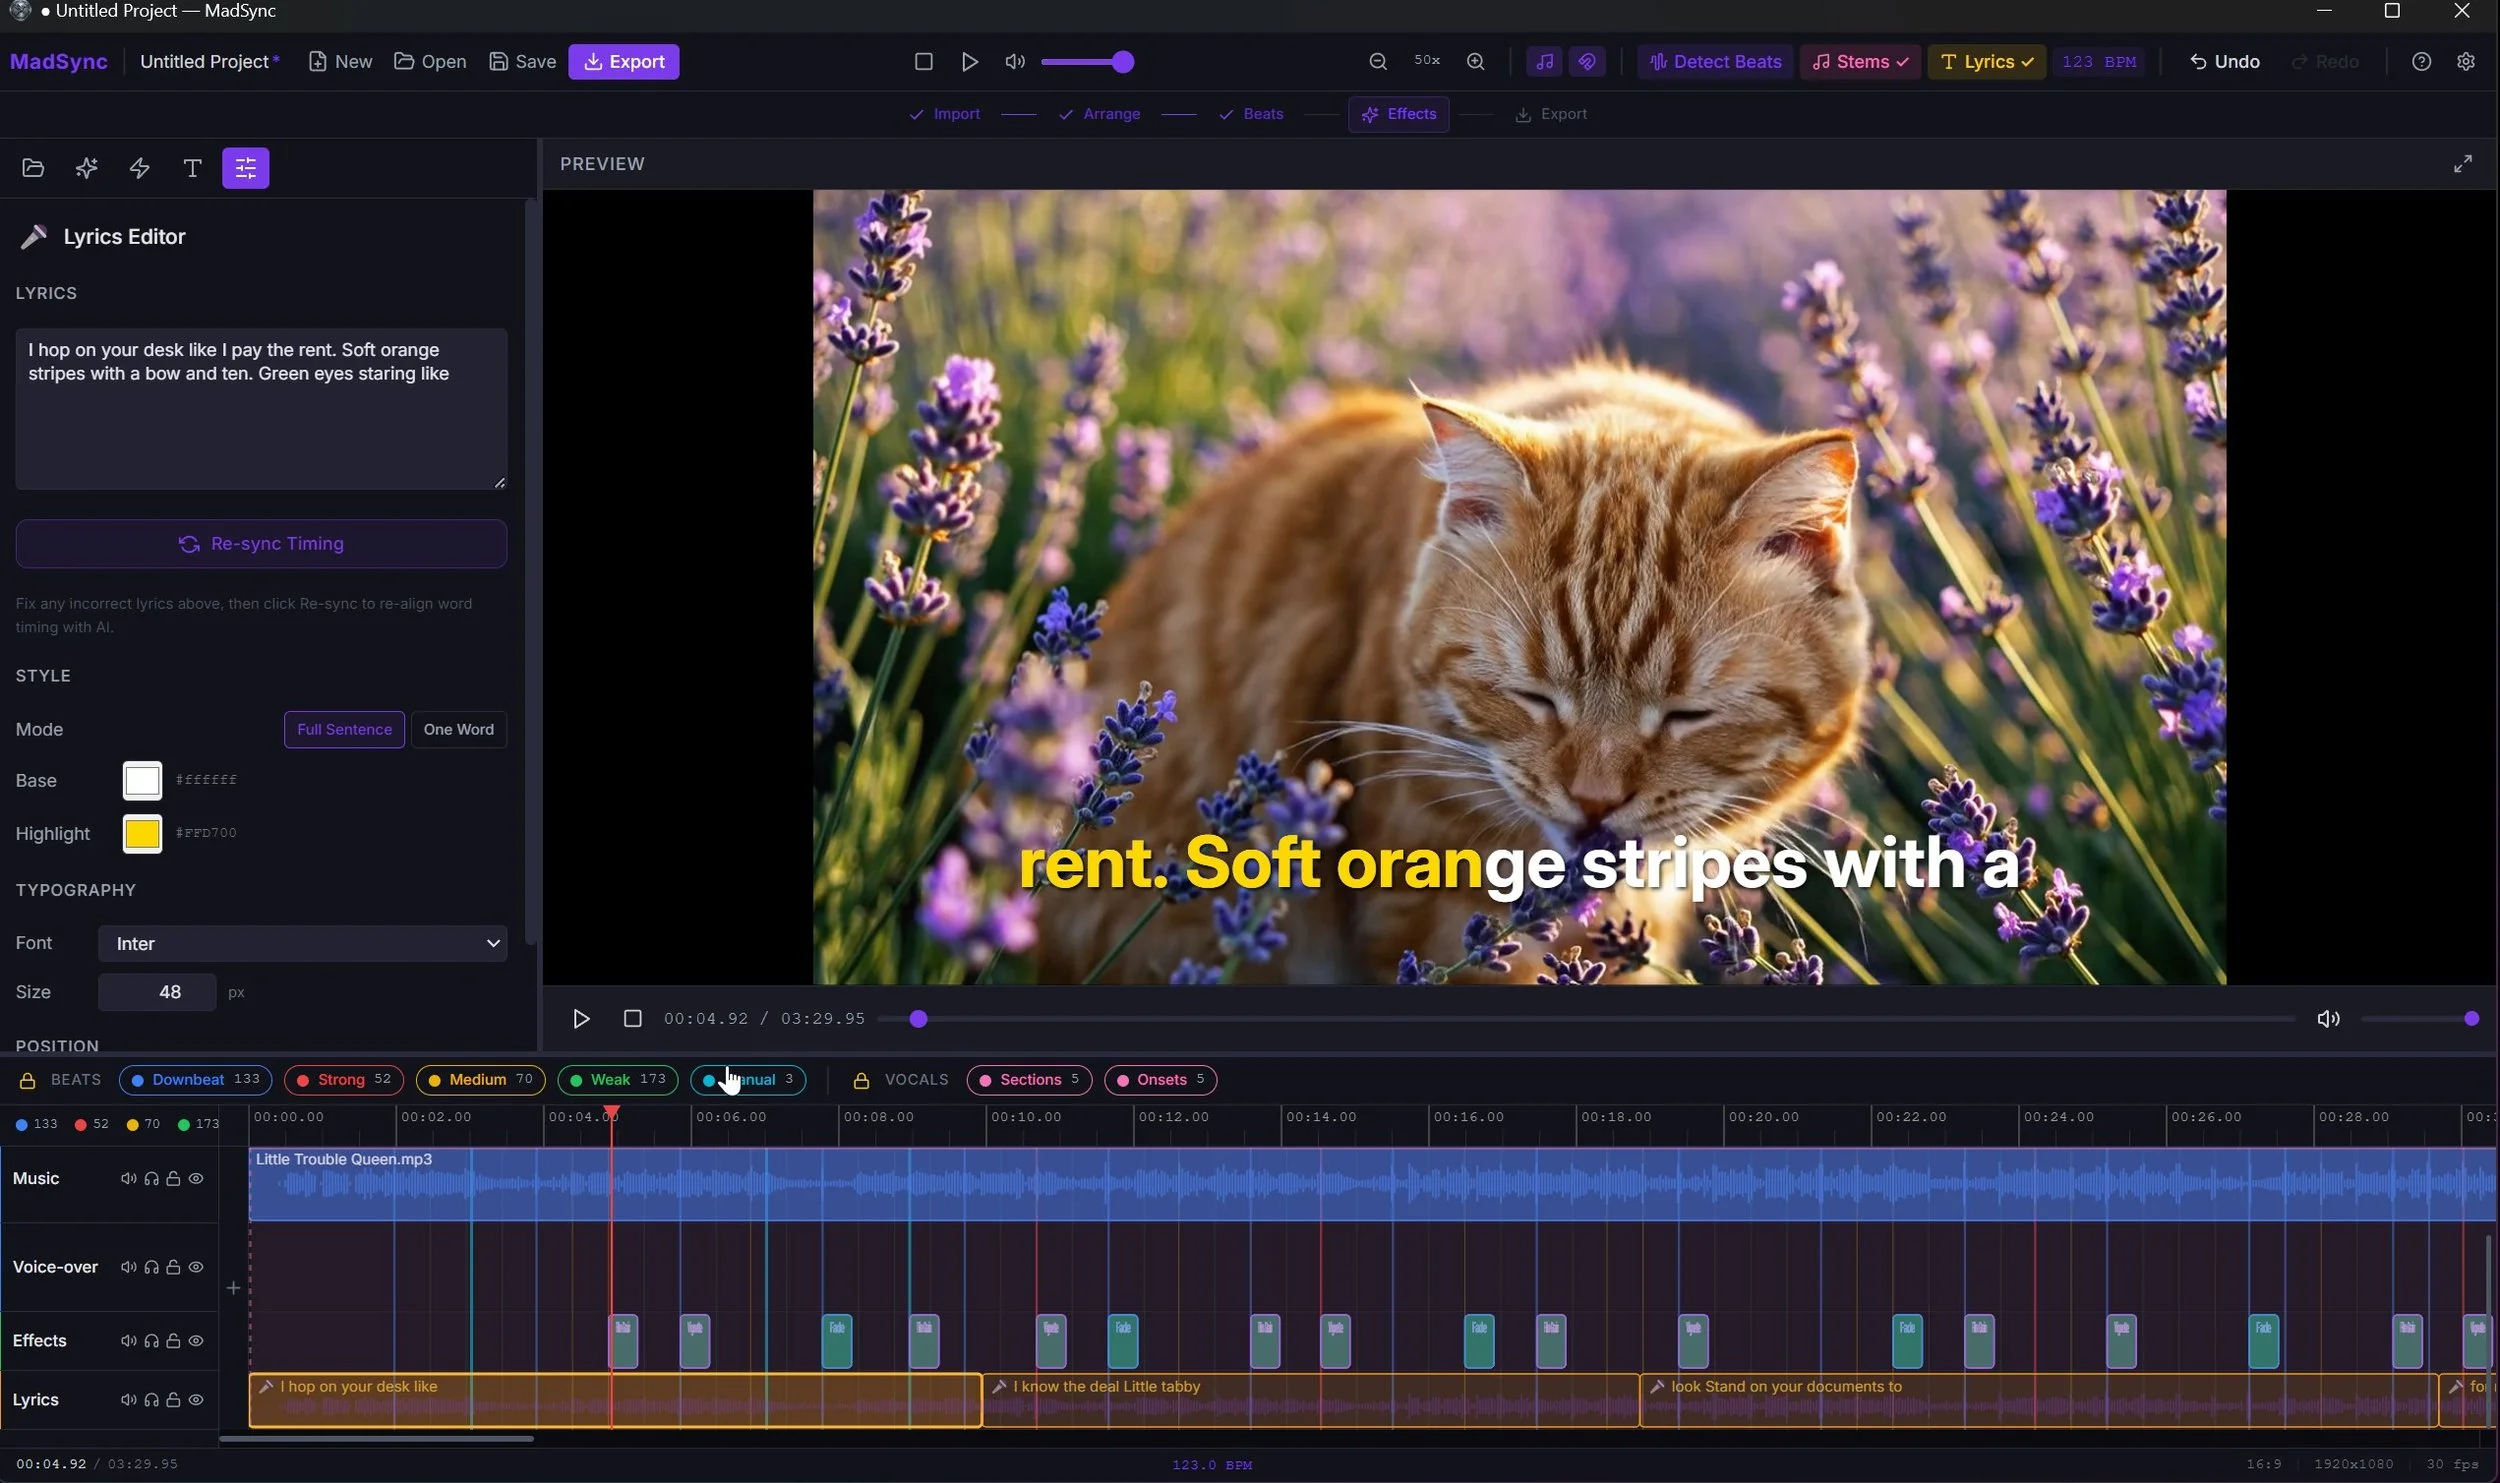Click the Re-sync Timing button
Viewport: 2500px width, 1483px height.
tap(261, 543)
